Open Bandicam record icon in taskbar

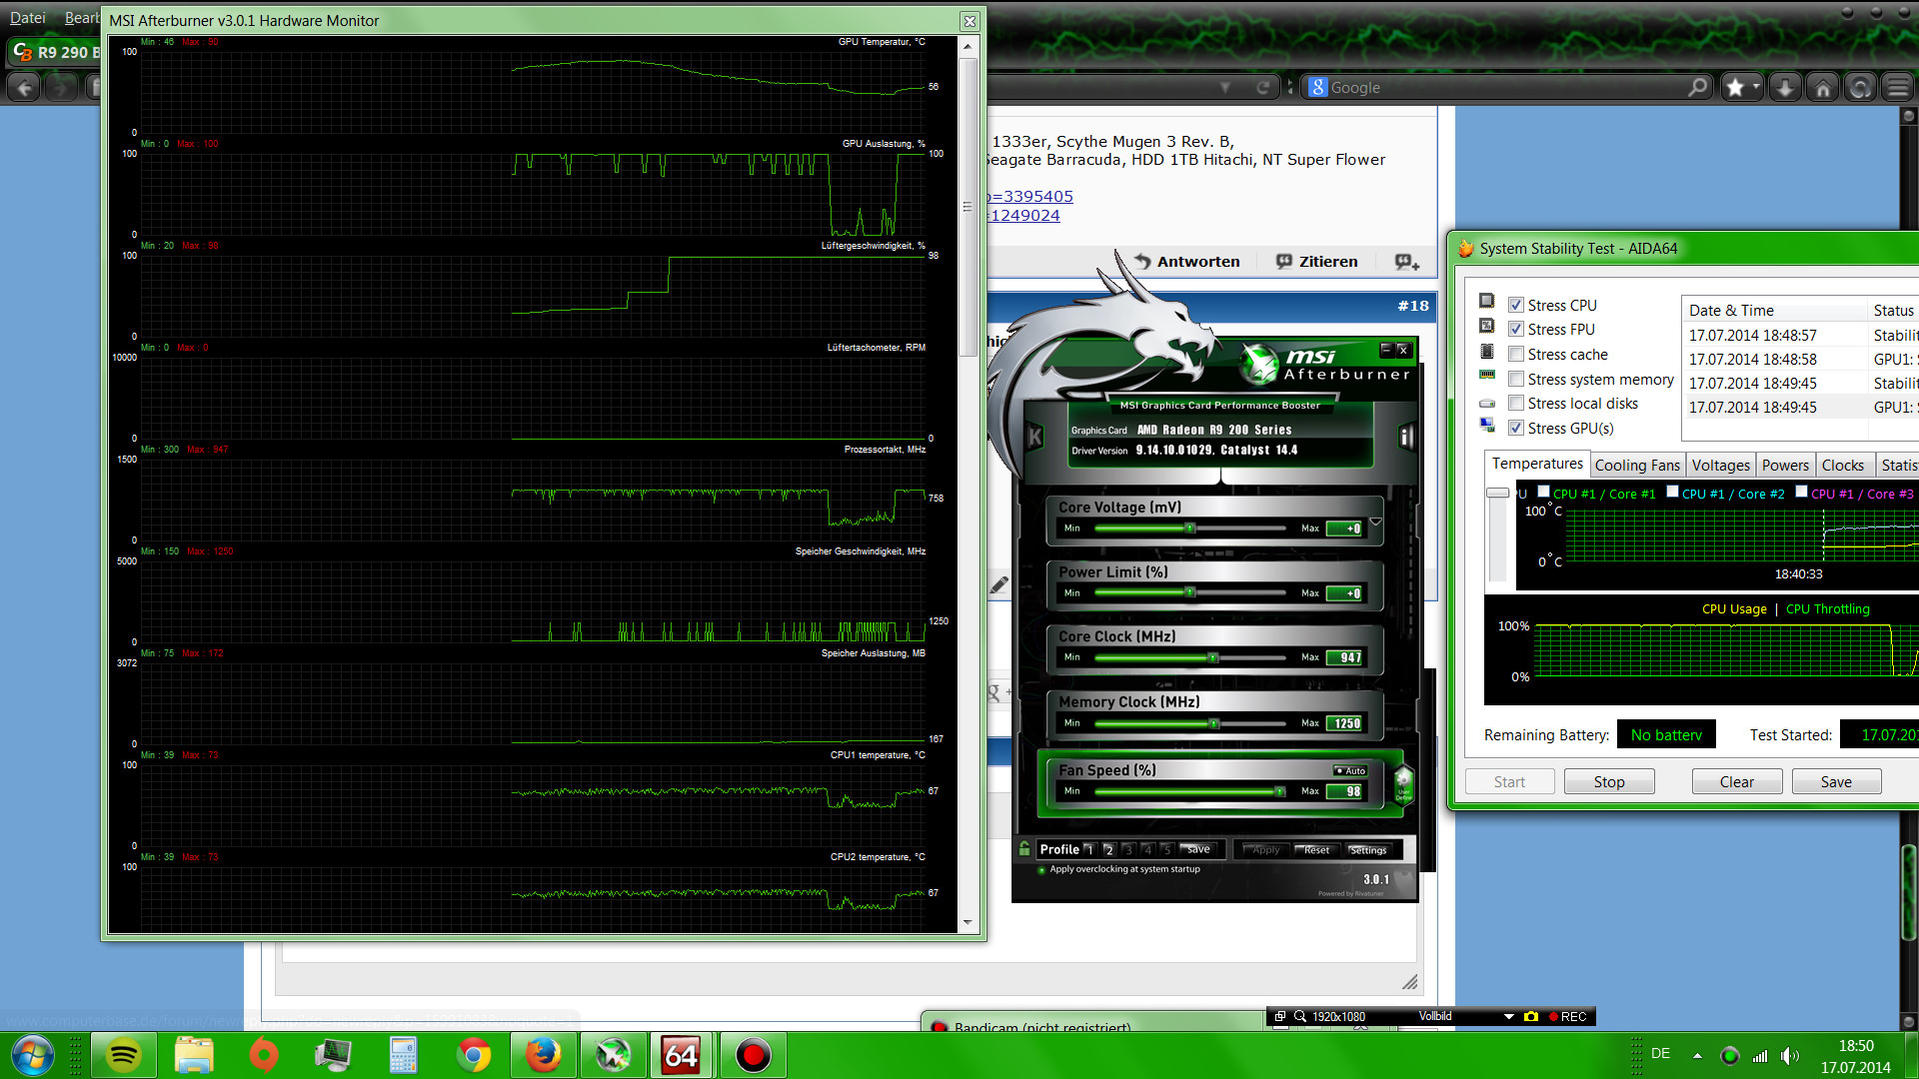(x=753, y=1056)
